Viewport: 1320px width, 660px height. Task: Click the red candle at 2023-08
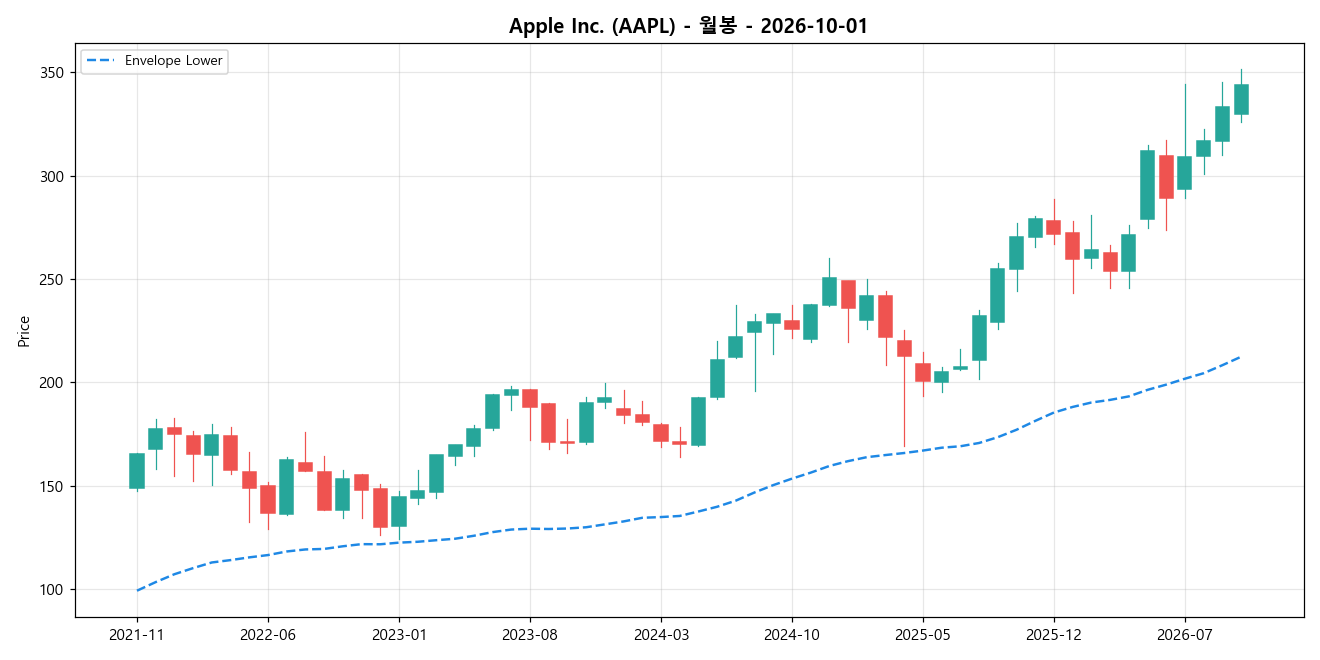530,398
